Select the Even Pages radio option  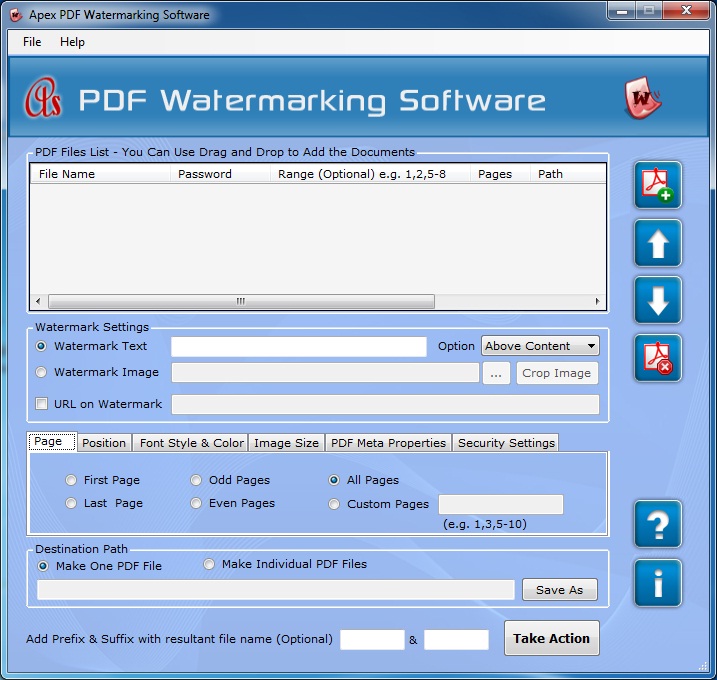pyautogui.click(x=196, y=503)
